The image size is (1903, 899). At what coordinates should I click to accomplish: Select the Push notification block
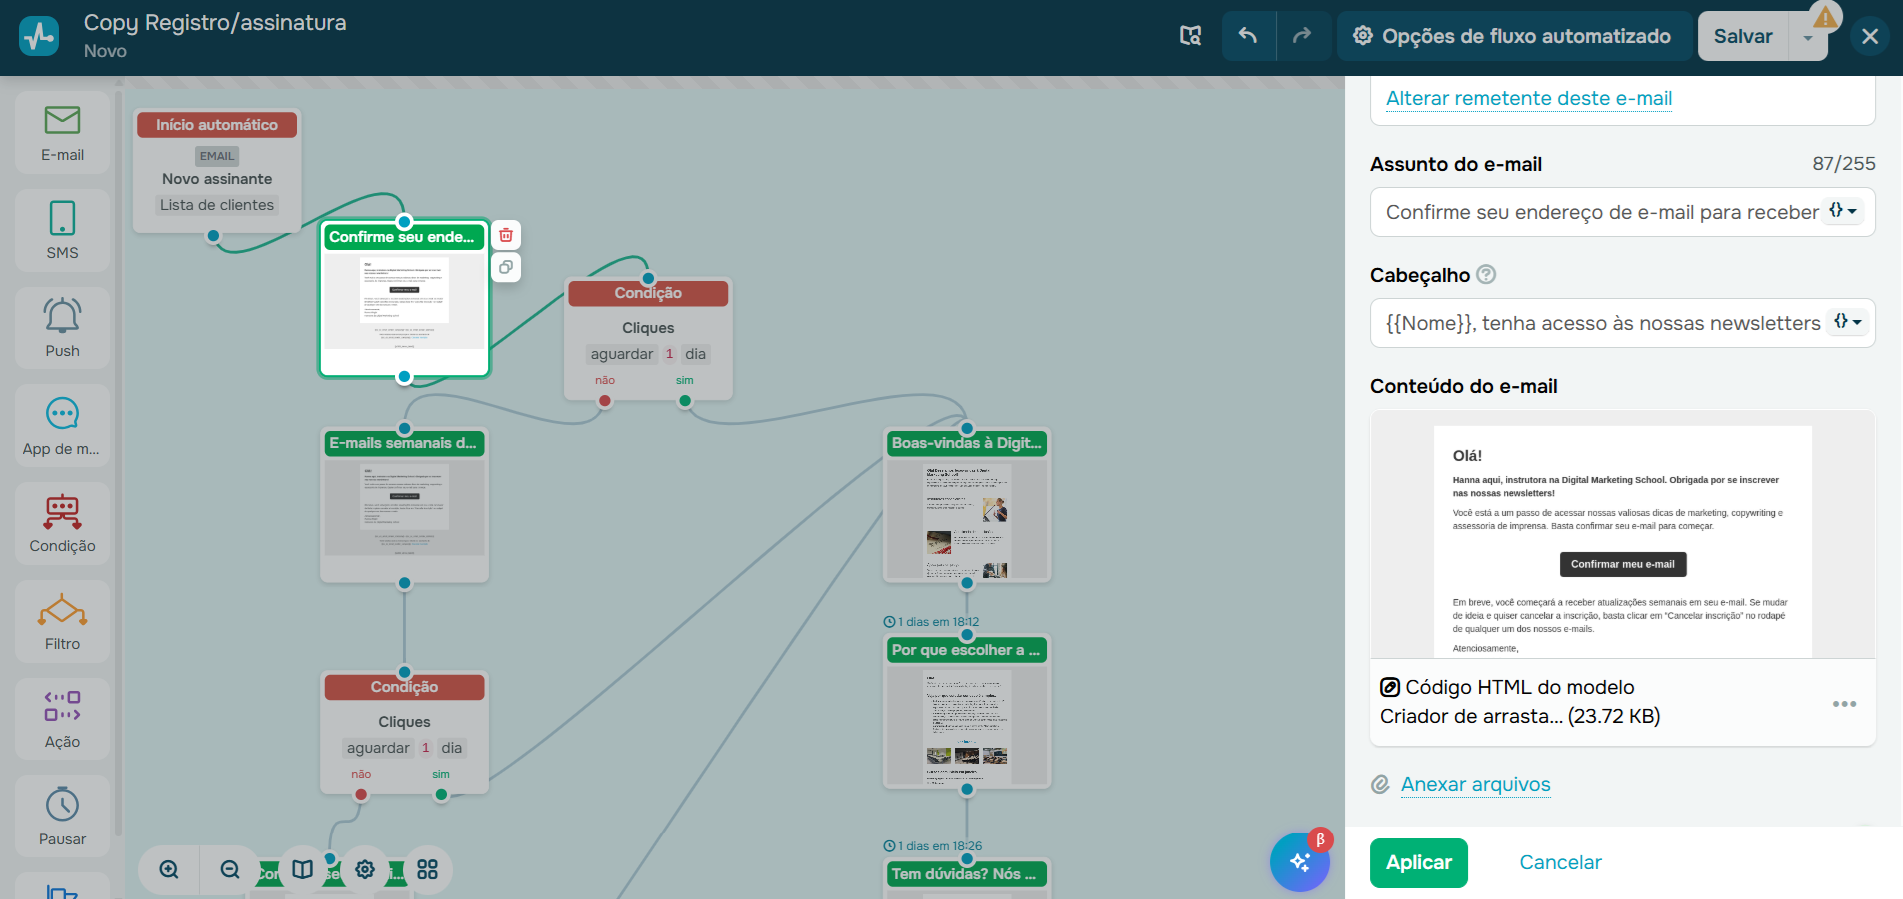[62, 328]
